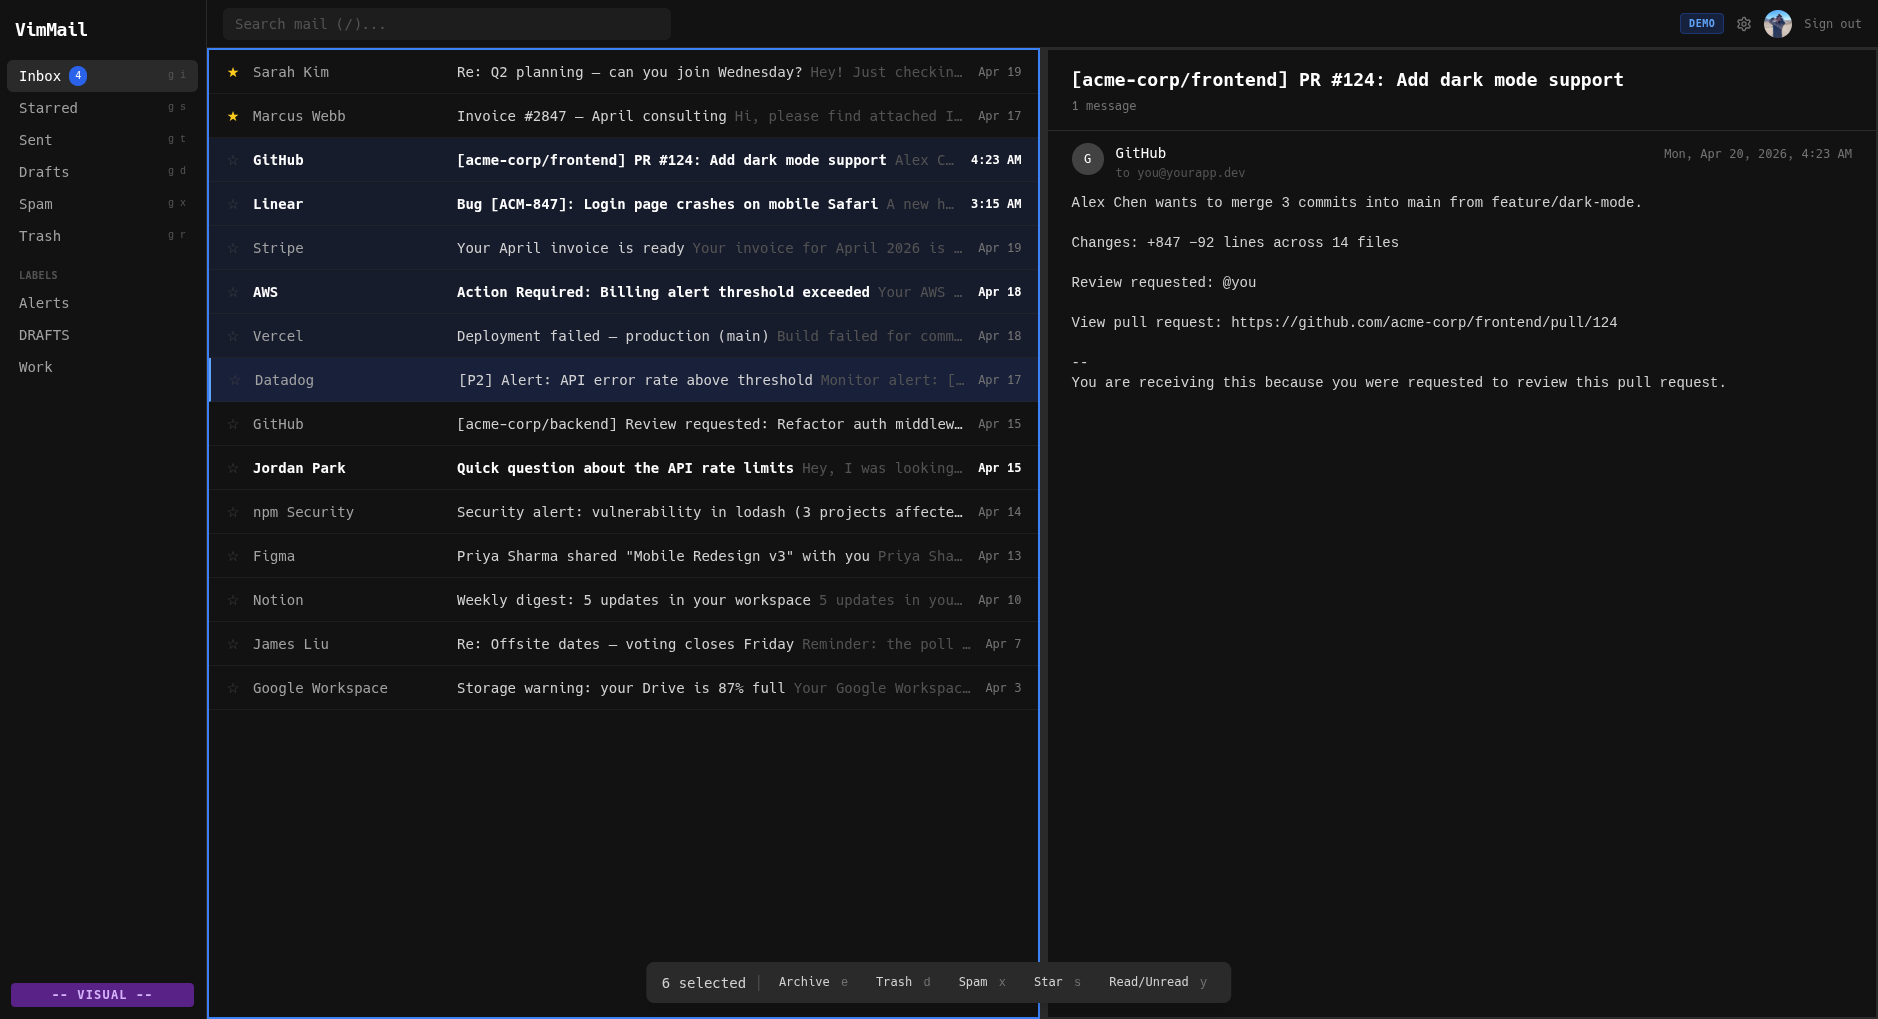Star the Vercel deployment failed email
The width and height of the screenshot is (1878, 1019).
click(x=233, y=336)
